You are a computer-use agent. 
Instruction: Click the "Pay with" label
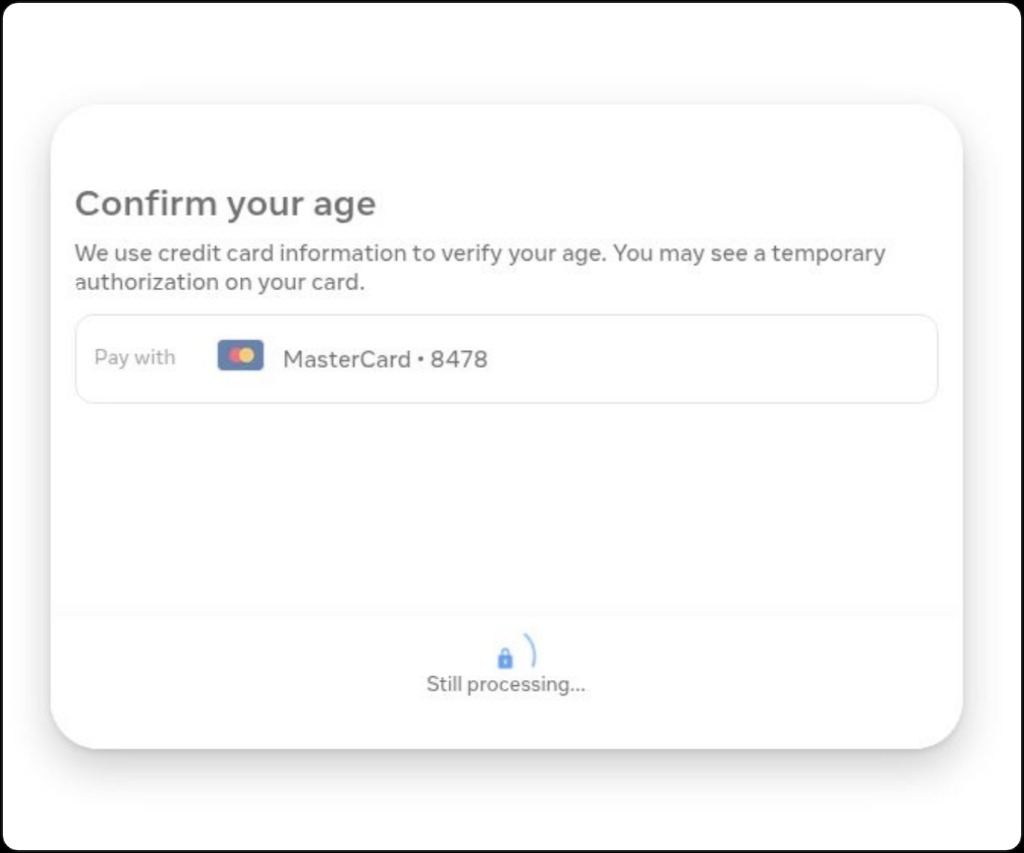135,357
